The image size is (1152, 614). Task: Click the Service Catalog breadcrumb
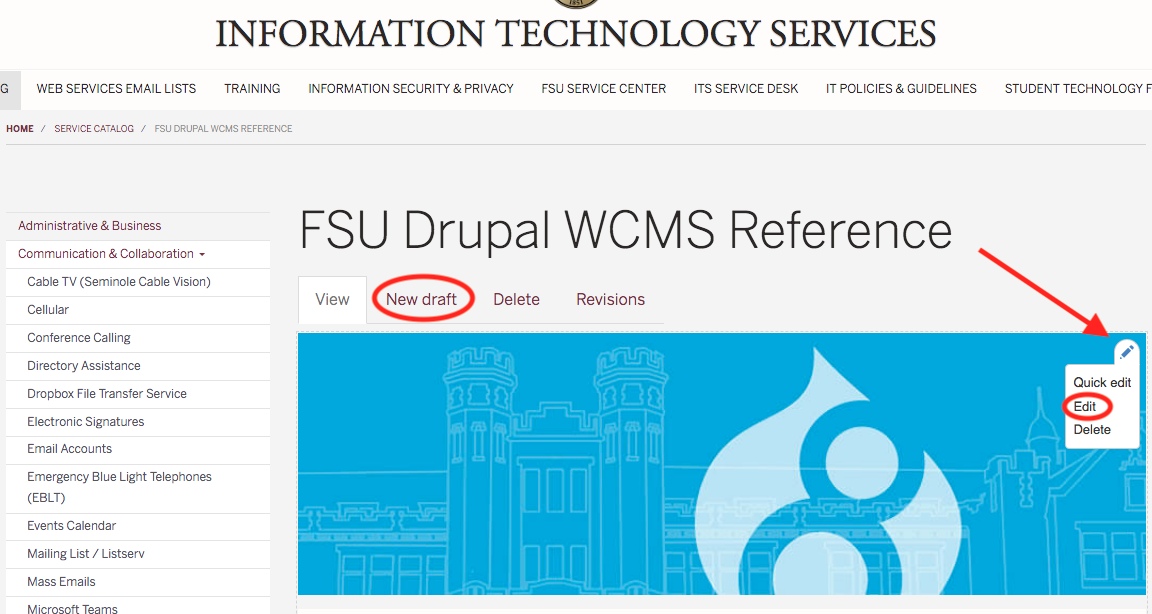pyautogui.click(x=94, y=129)
